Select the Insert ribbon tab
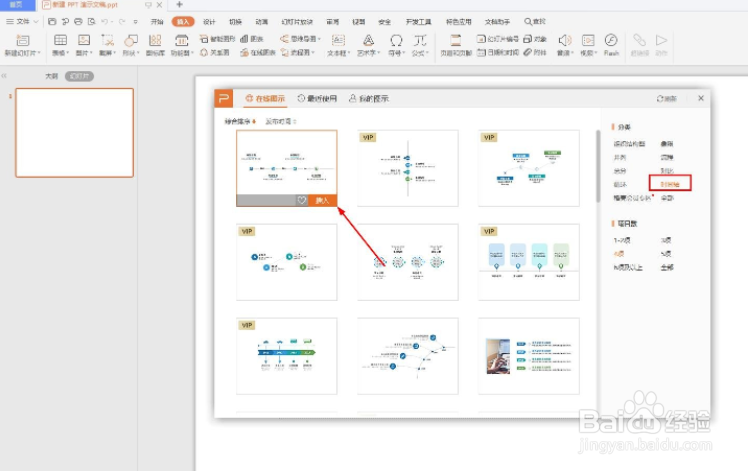This screenshot has height=471, width=754. click(x=183, y=22)
